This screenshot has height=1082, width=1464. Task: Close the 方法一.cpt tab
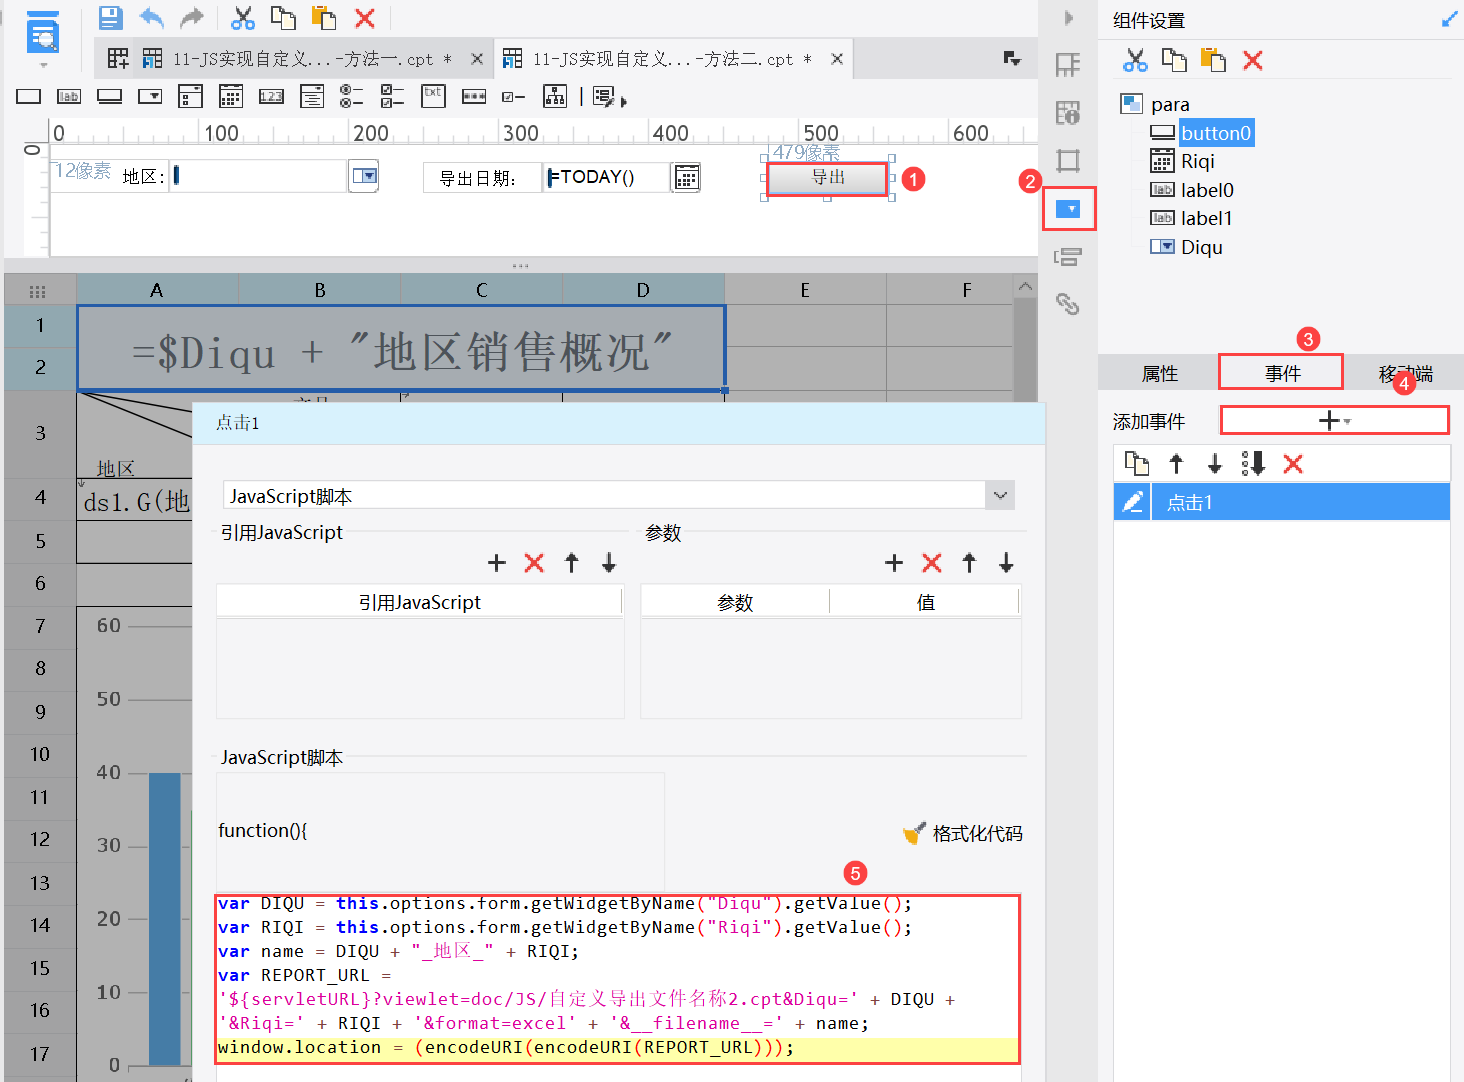tap(477, 59)
